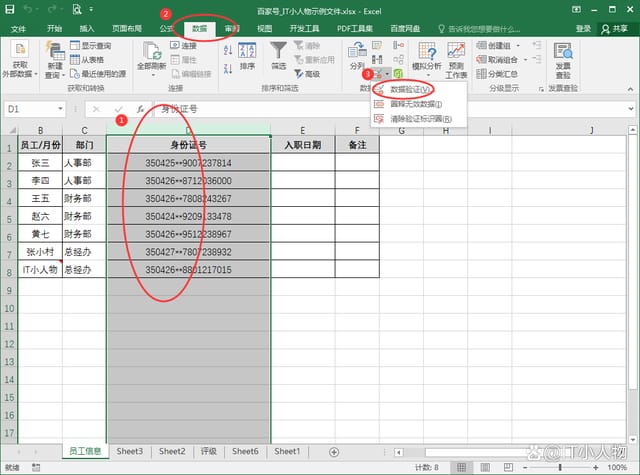This screenshot has width=640, height=475.
Task: Click 分类汇总 subtotal button
Action: pos(497,74)
